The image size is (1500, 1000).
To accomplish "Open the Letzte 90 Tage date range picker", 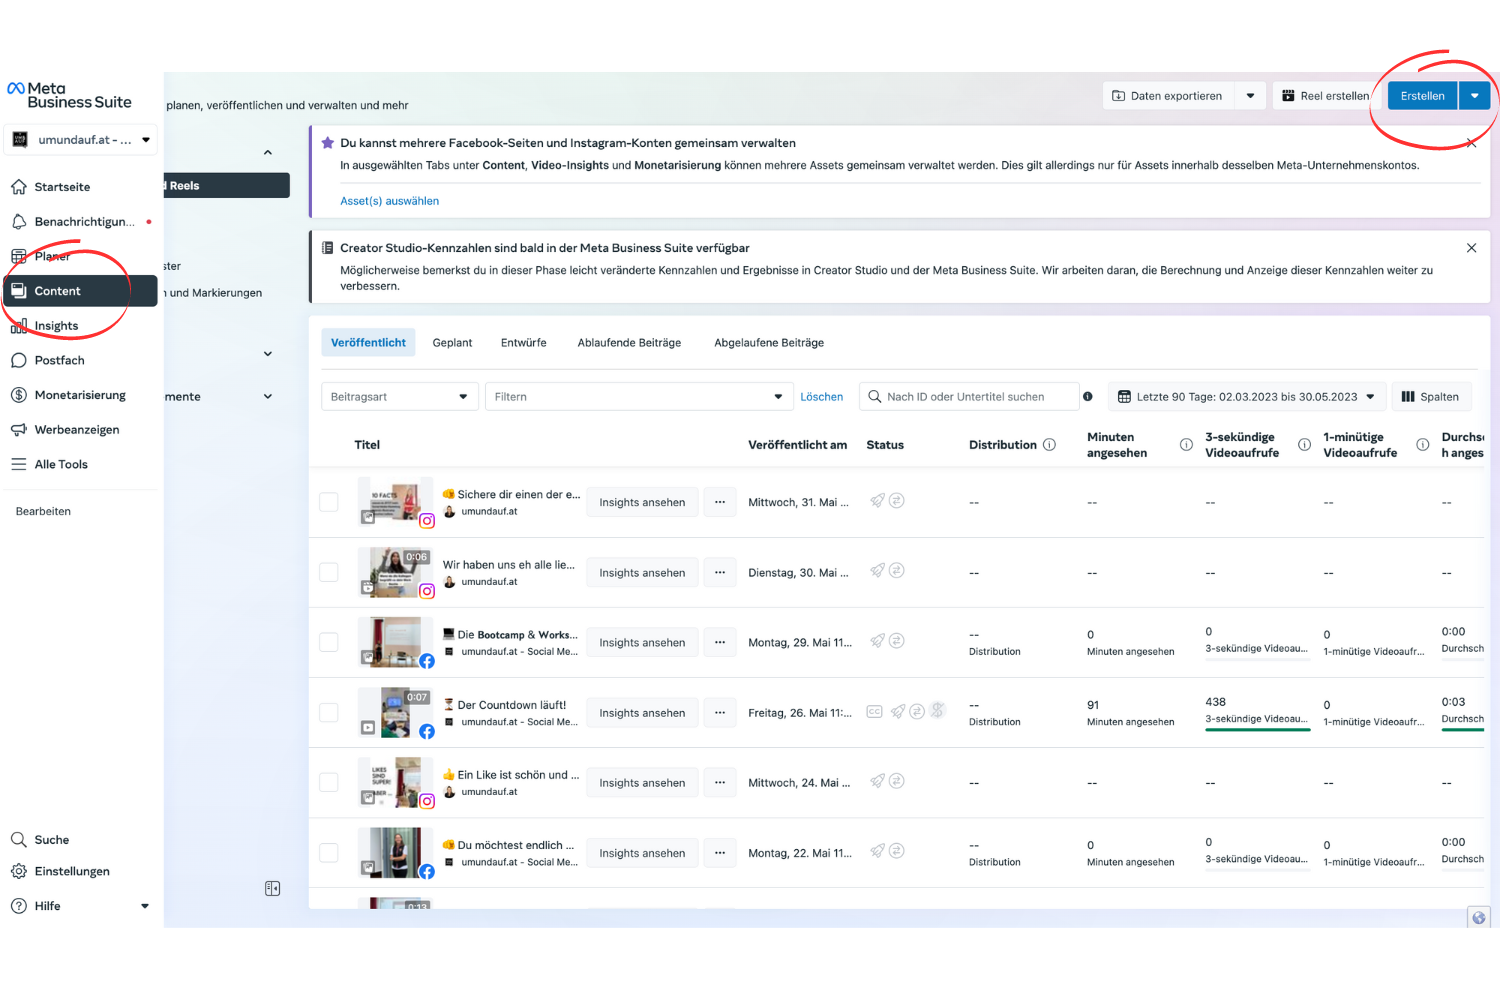I will 1247,397.
